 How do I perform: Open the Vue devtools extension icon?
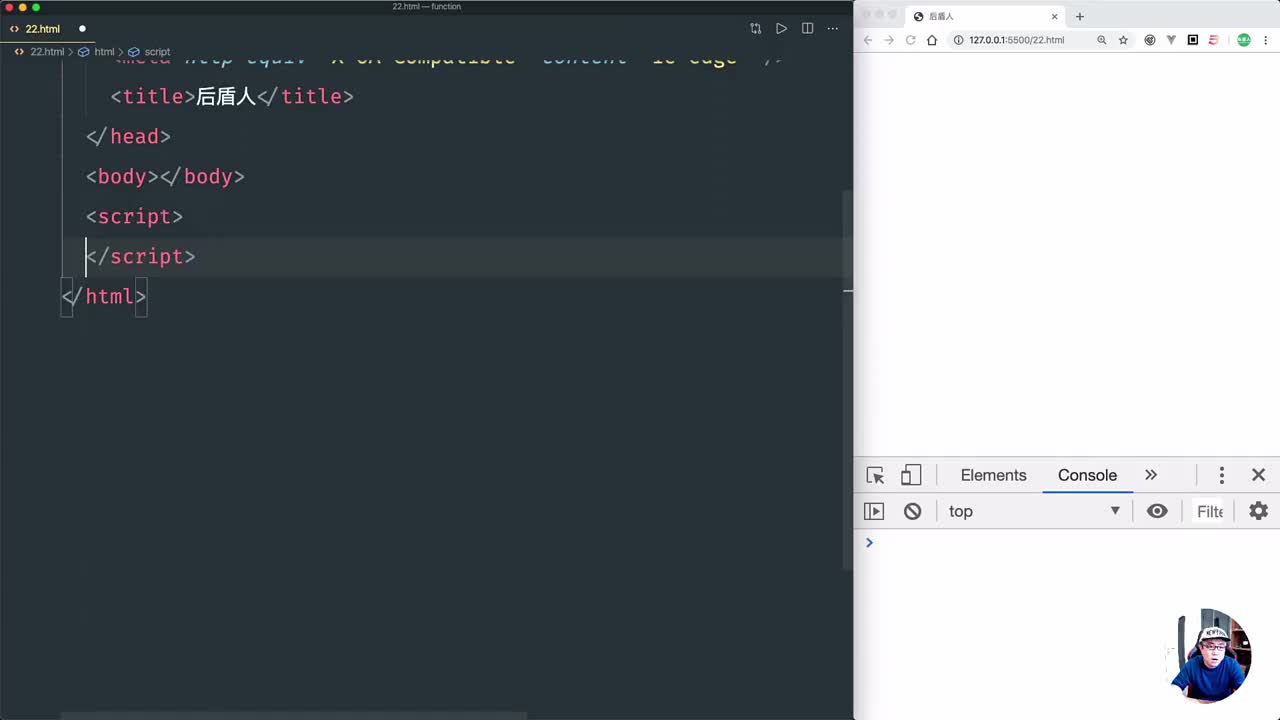[1171, 40]
